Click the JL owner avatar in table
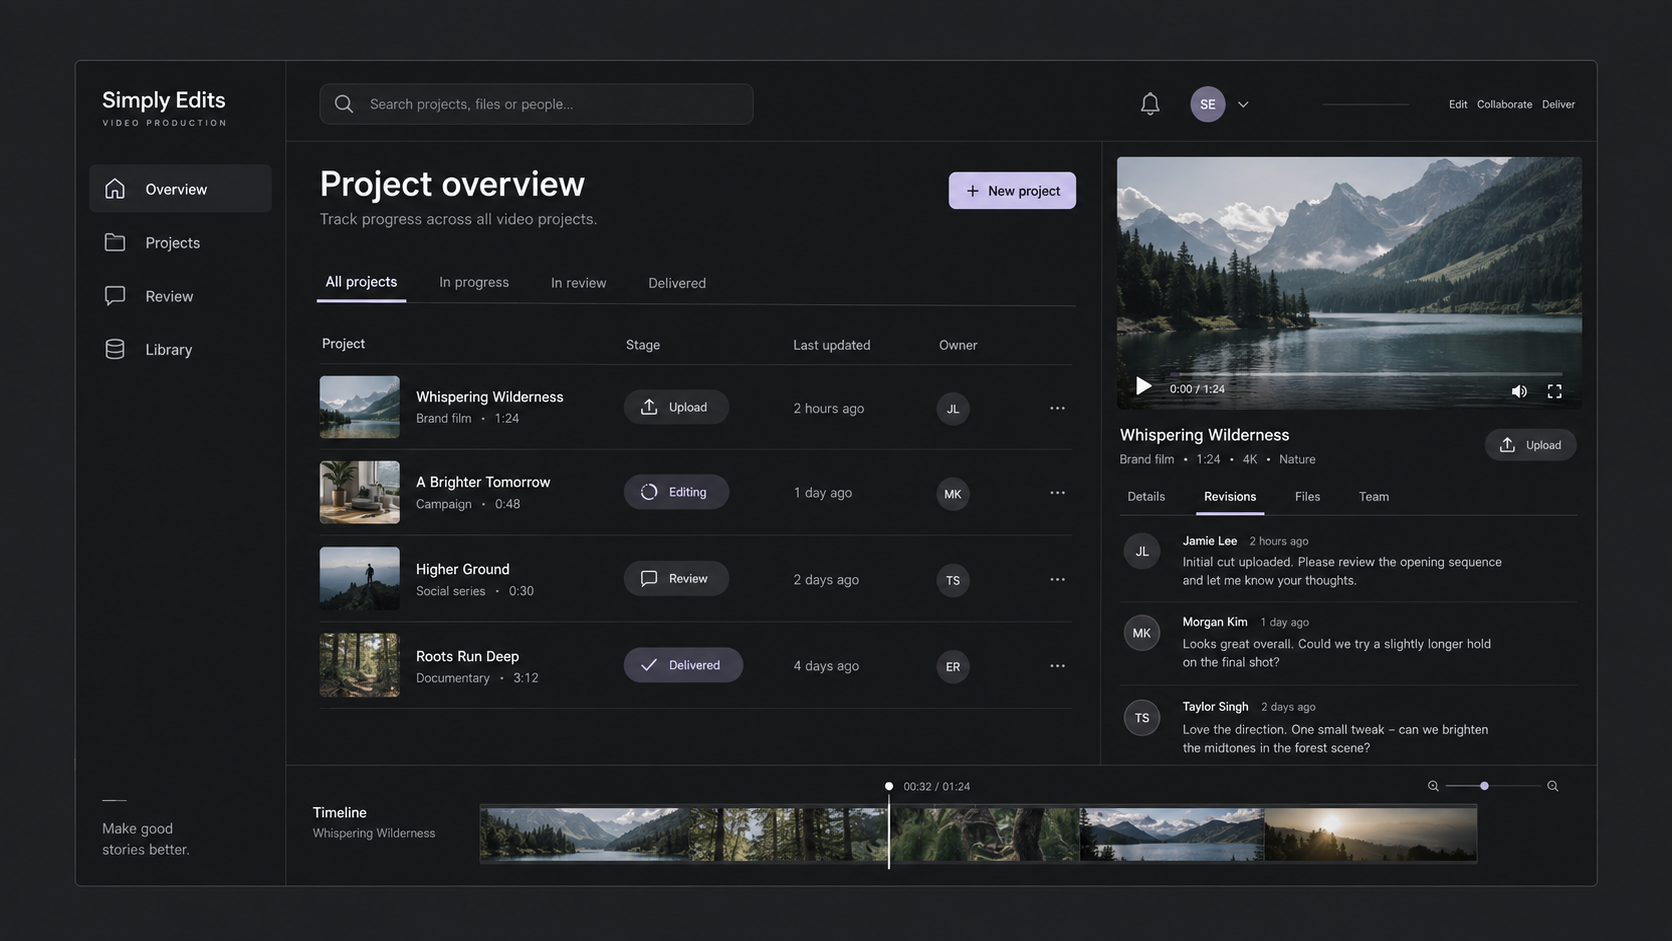The width and height of the screenshot is (1672, 941). click(x=953, y=409)
